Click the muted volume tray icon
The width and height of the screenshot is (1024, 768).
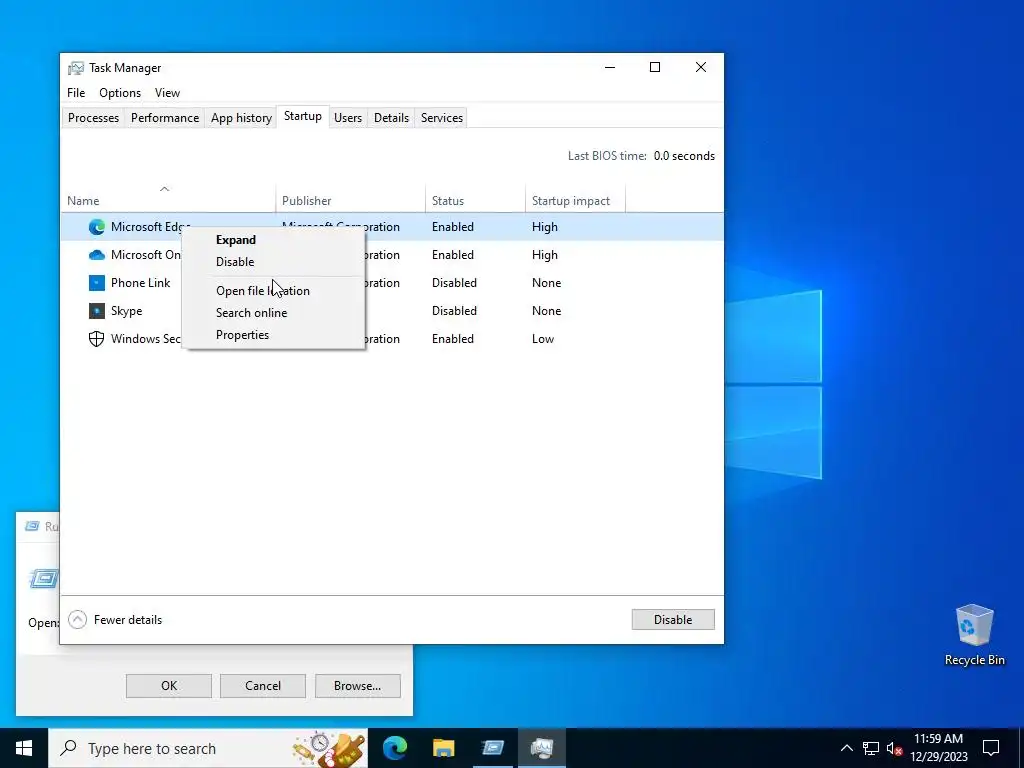coord(894,748)
